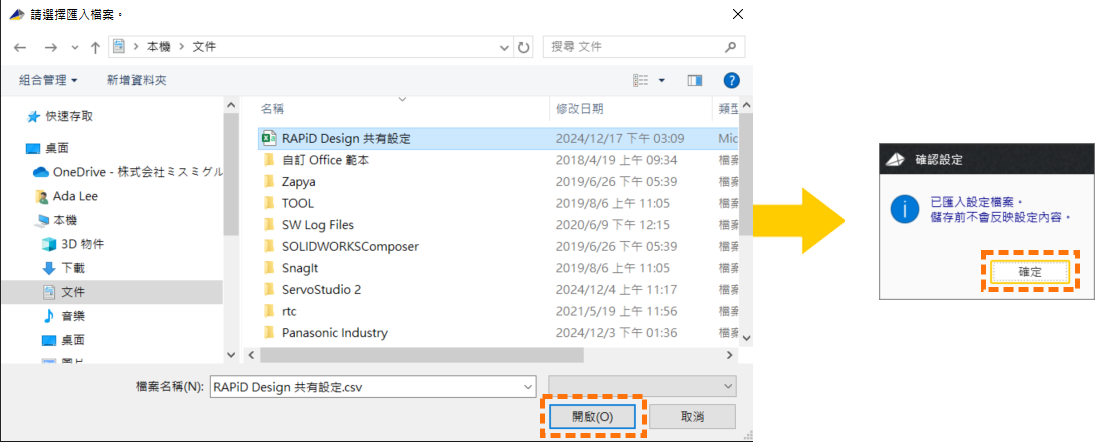Click the Excel icon of RAPiD Design file
The image size is (1095, 442).
tap(268, 138)
